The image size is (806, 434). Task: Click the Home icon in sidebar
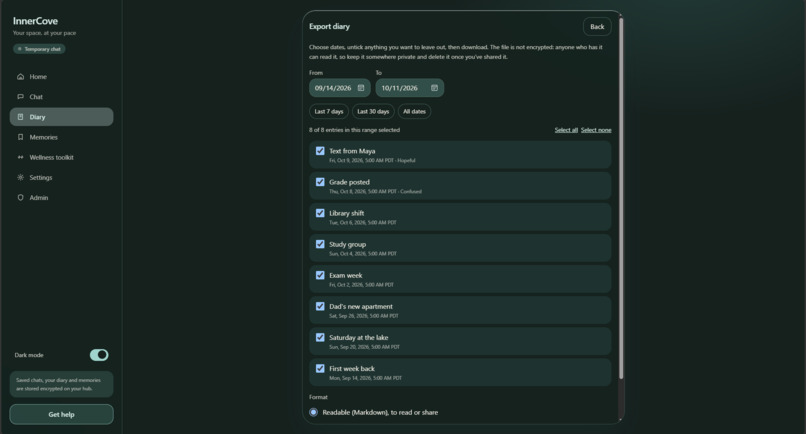[21, 77]
